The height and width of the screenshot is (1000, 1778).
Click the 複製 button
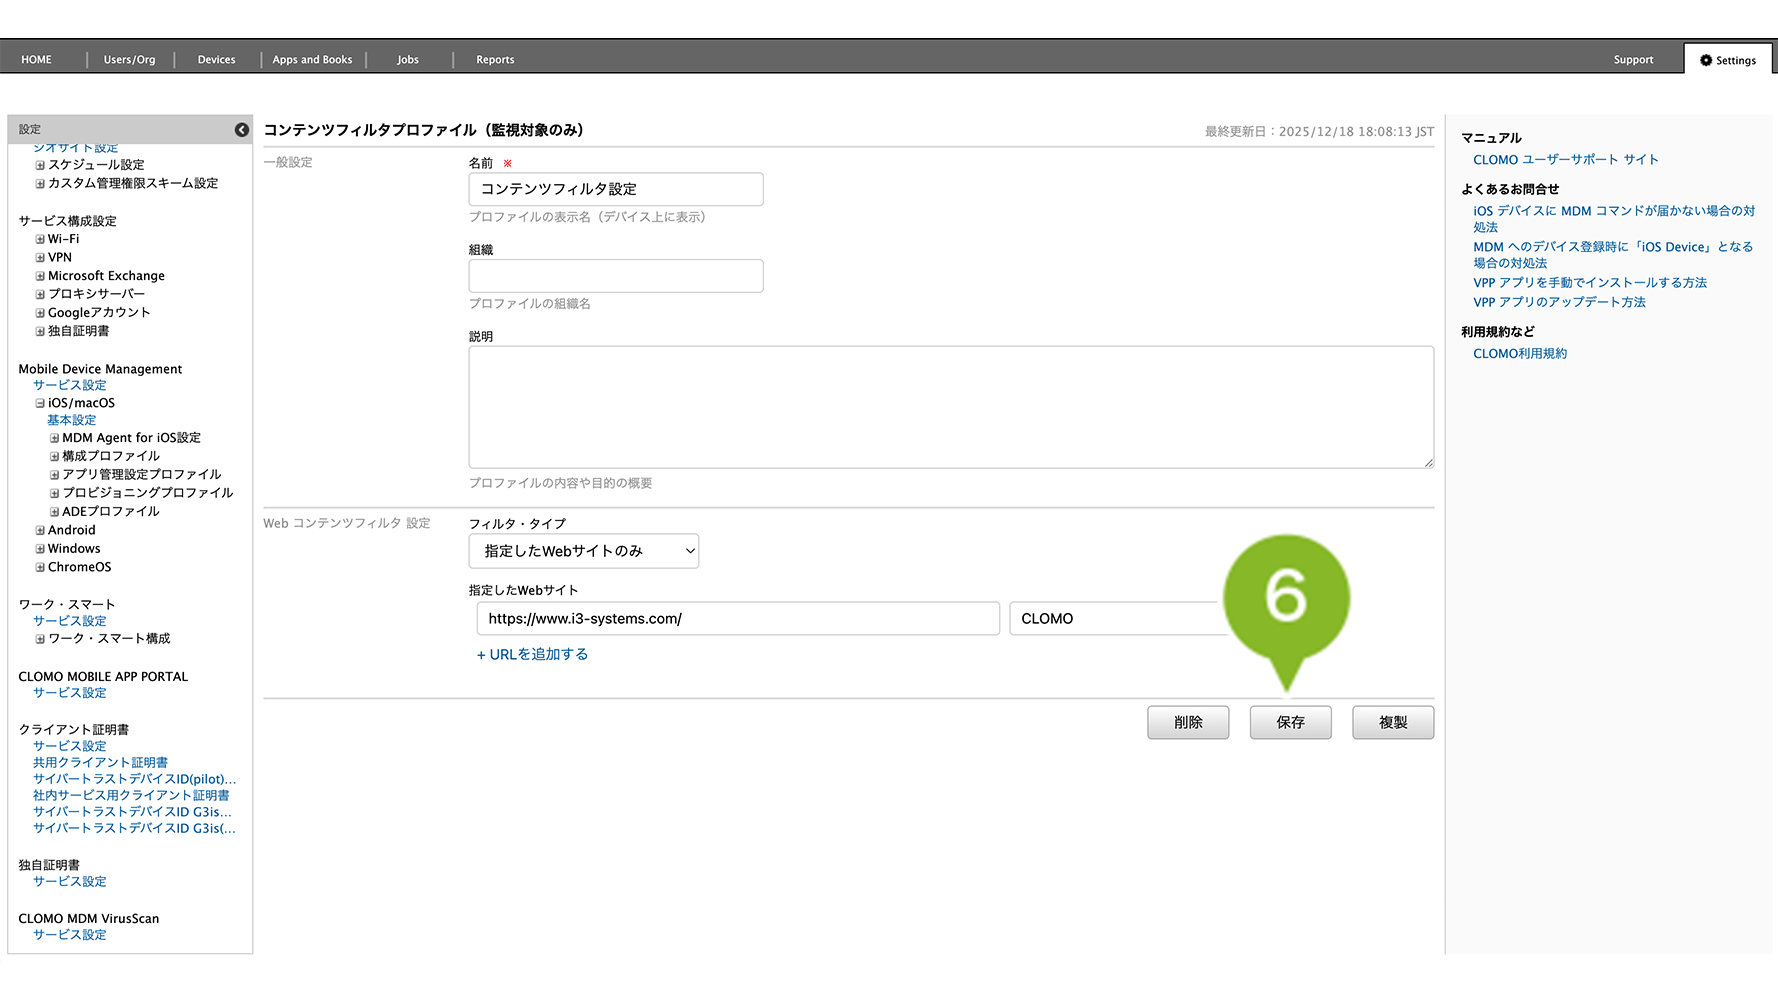coord(1392,722)
